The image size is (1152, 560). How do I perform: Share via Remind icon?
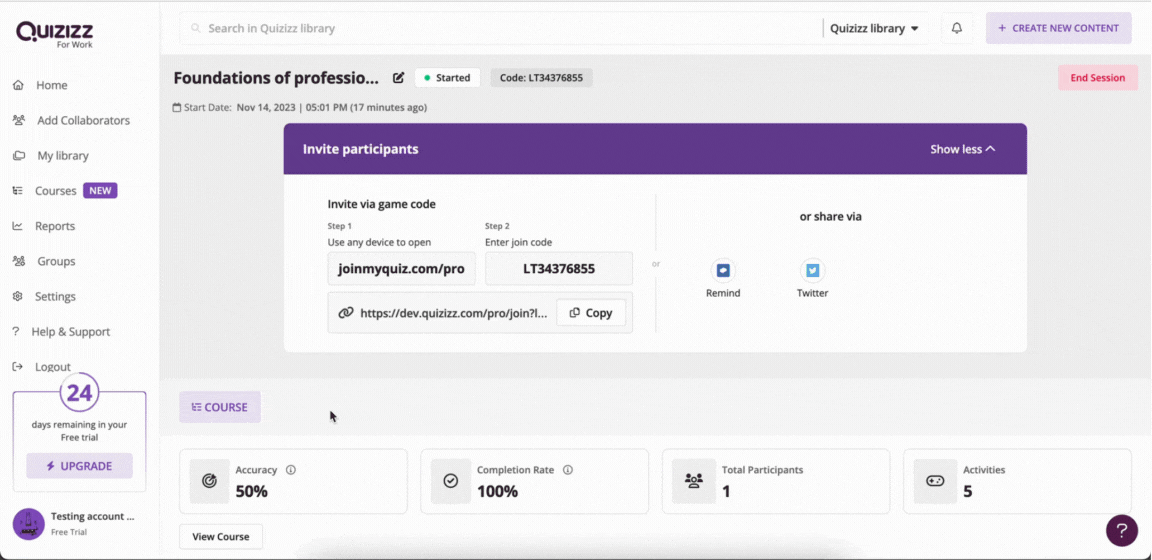(723, 270)
